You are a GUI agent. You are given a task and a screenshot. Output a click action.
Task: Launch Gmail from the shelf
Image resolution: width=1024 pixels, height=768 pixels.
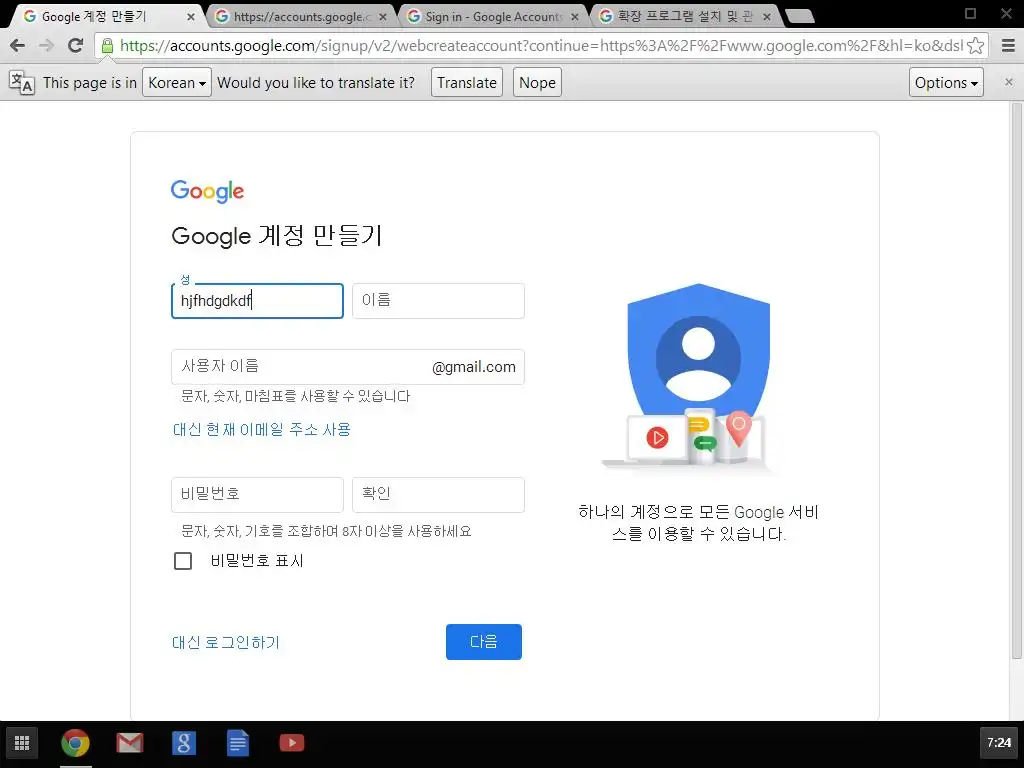click(x=129, y=743)
